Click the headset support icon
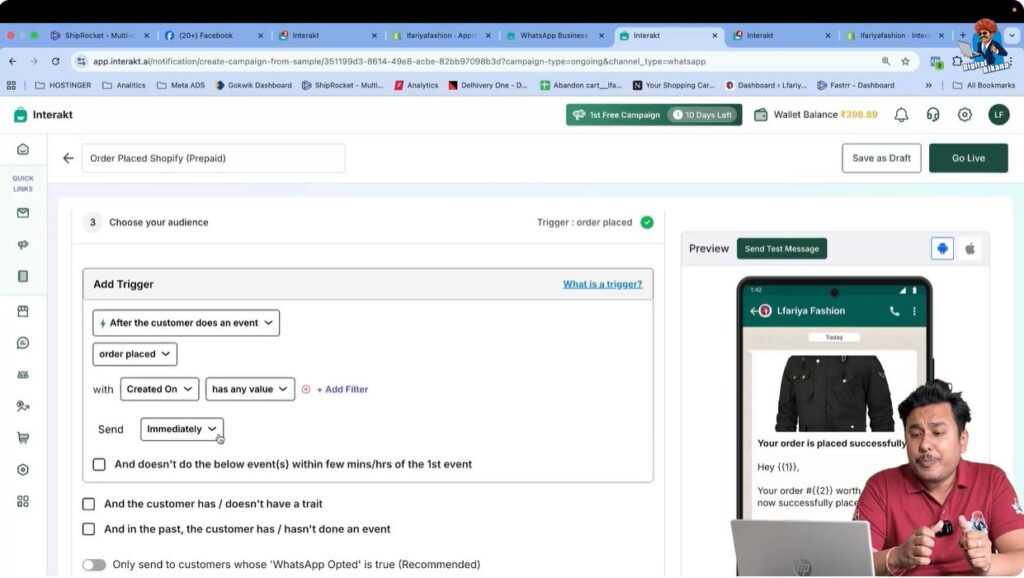 tap(932, 114)
